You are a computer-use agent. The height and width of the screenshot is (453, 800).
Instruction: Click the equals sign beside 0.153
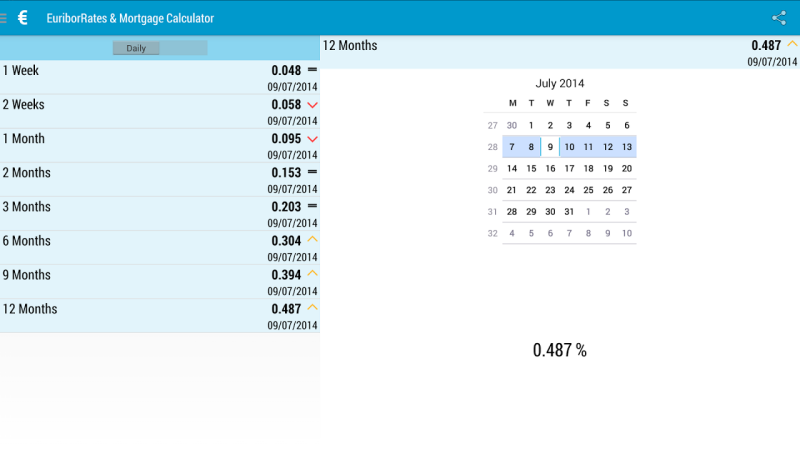click(312, 172)
